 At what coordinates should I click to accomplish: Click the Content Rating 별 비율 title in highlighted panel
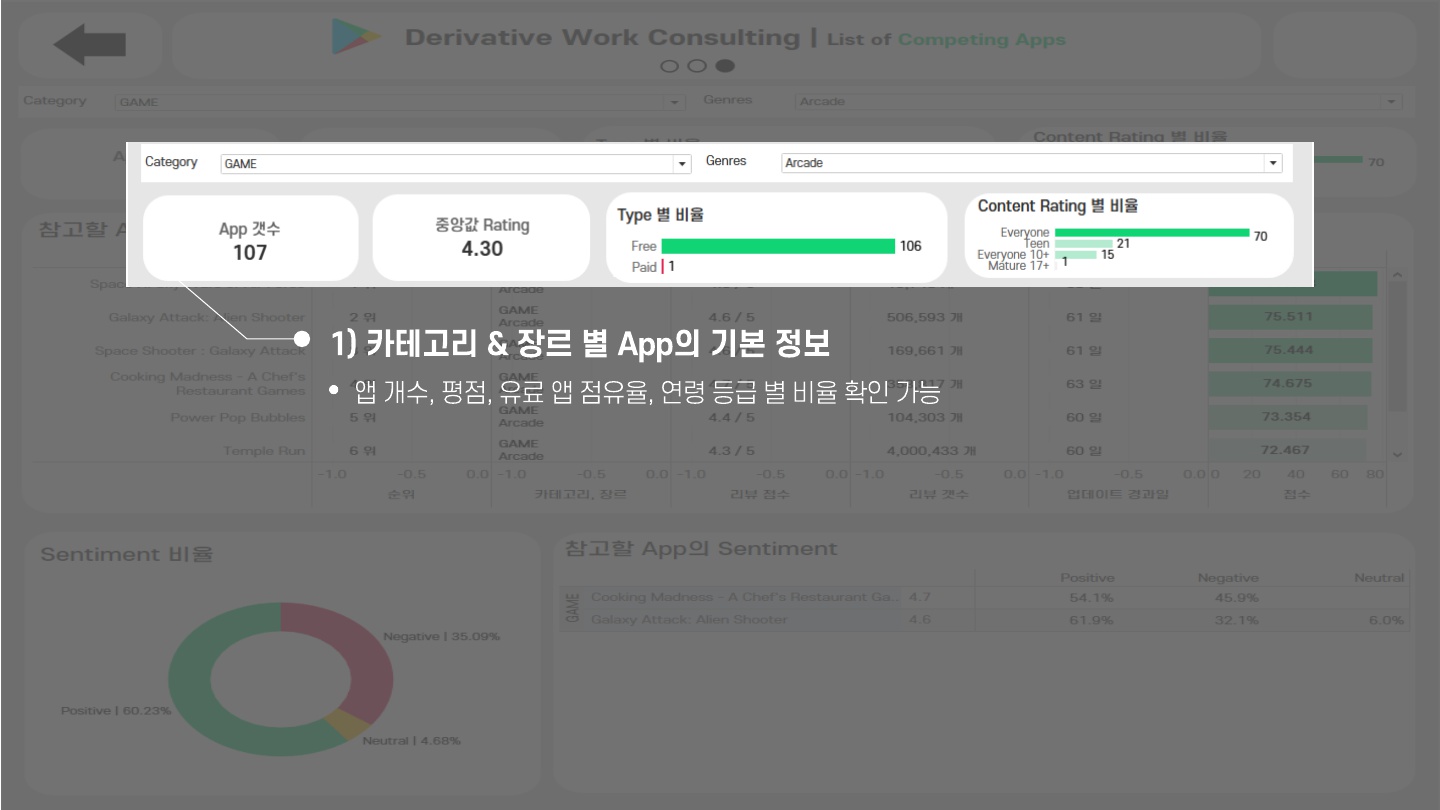tap(1057, 206)
